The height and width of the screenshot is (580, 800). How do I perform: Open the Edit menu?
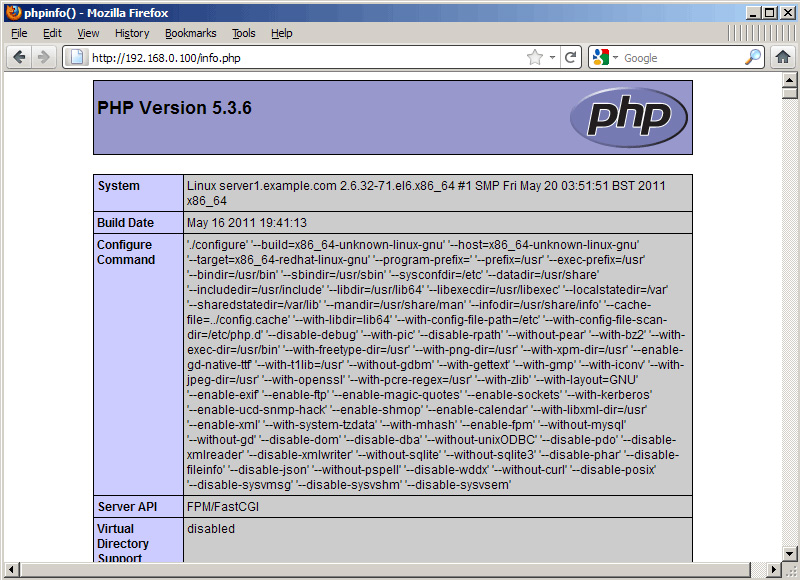click(x=52, y=33)
